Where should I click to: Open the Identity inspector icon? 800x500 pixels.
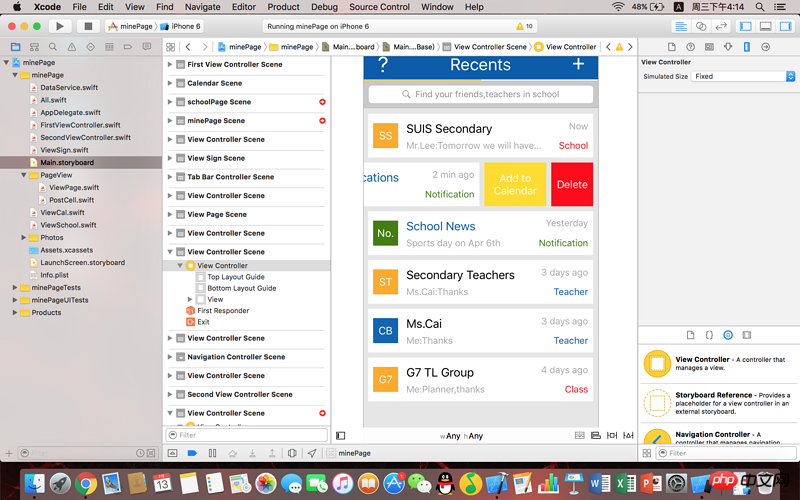[709, 47]
